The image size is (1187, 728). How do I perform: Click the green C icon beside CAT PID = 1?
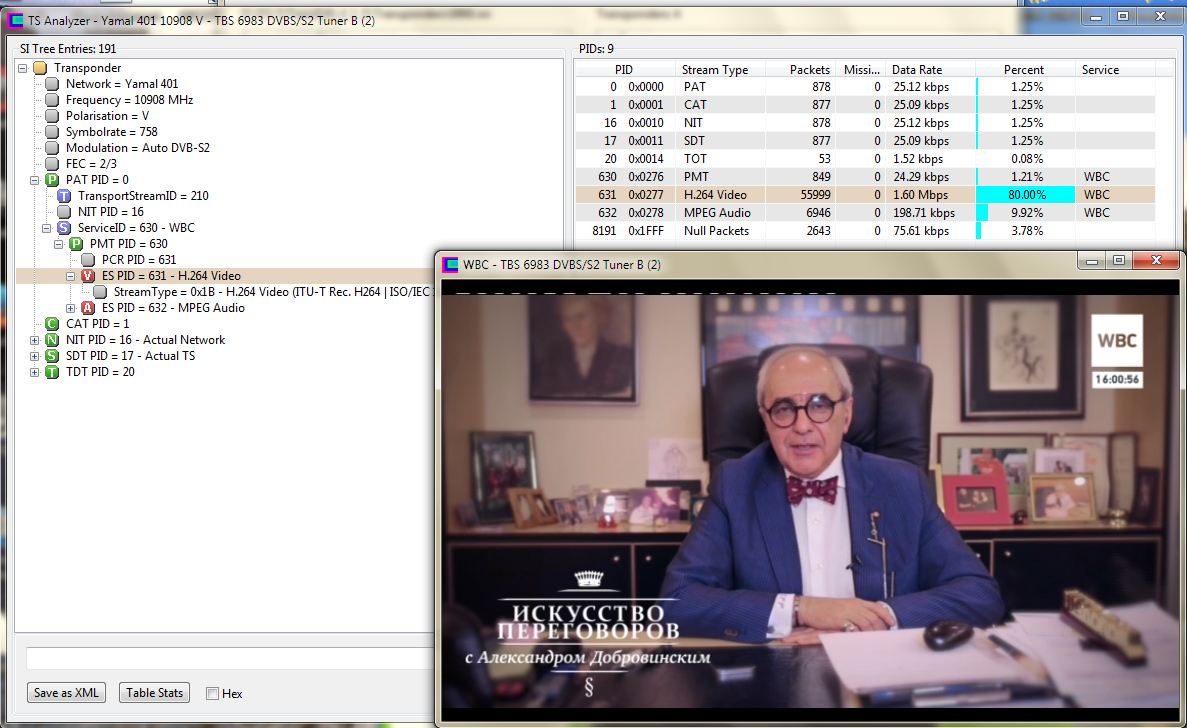[x=52, y=324]
